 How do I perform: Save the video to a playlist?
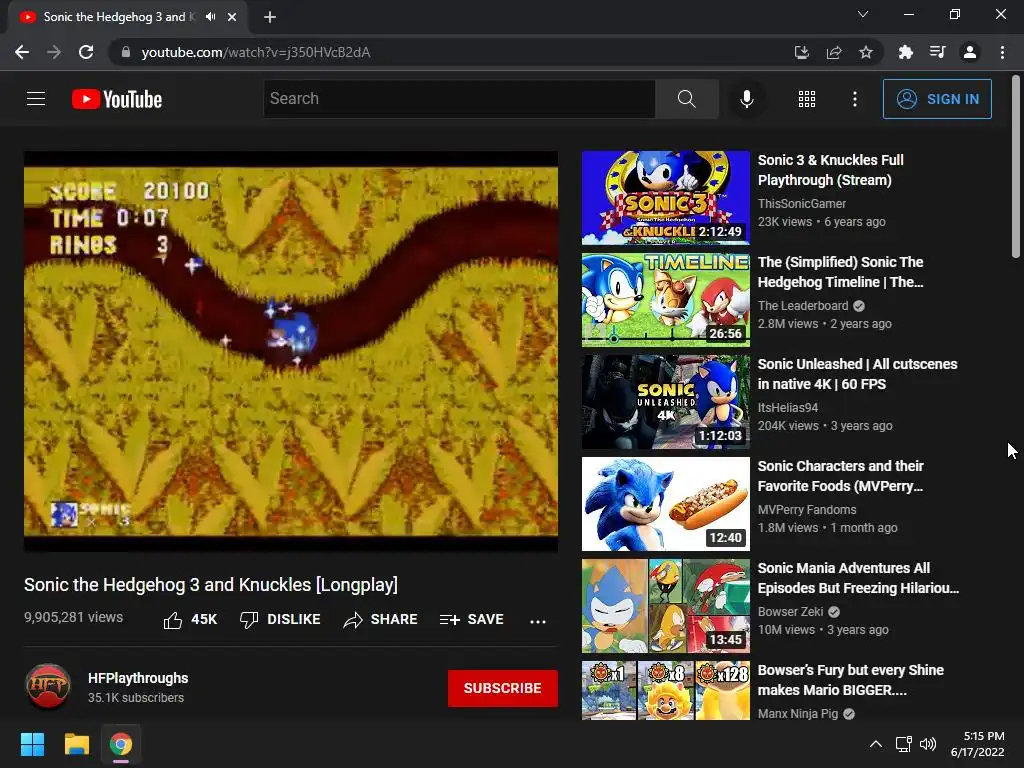(x=472, y=620)
